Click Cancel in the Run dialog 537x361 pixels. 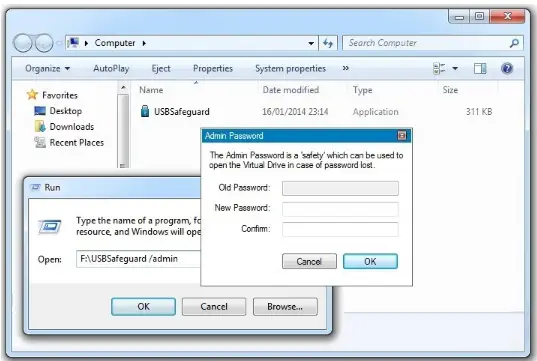pos(214,306)
